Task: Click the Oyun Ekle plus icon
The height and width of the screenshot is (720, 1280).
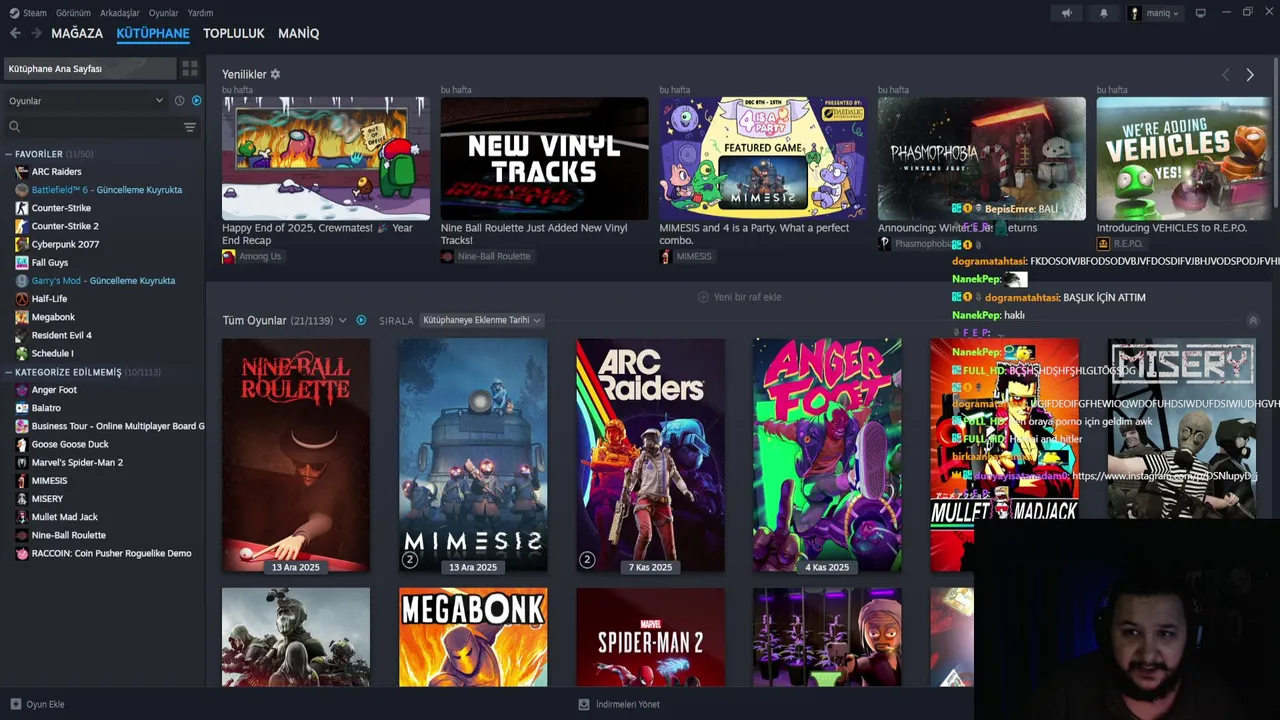Action: click(x=15, y=704)
